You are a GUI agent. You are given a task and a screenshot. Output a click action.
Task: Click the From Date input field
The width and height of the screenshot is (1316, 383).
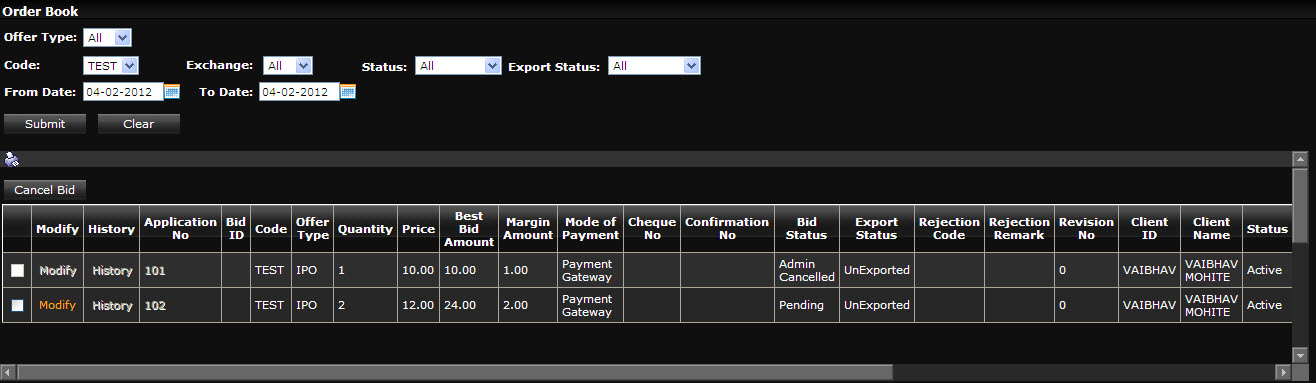tap(122, 92)
